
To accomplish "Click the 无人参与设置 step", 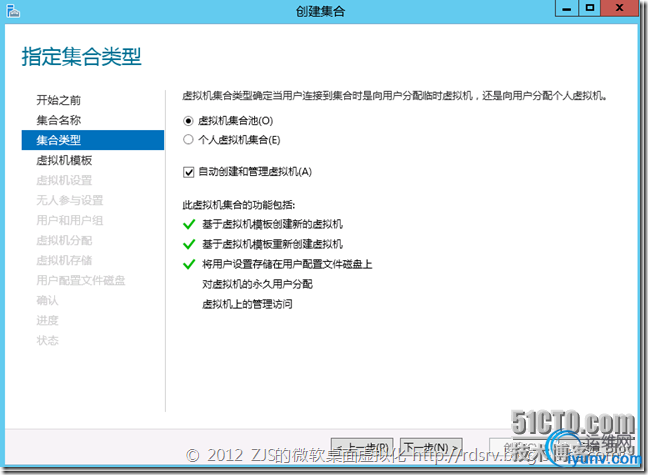I will click(x=70, y=201).
